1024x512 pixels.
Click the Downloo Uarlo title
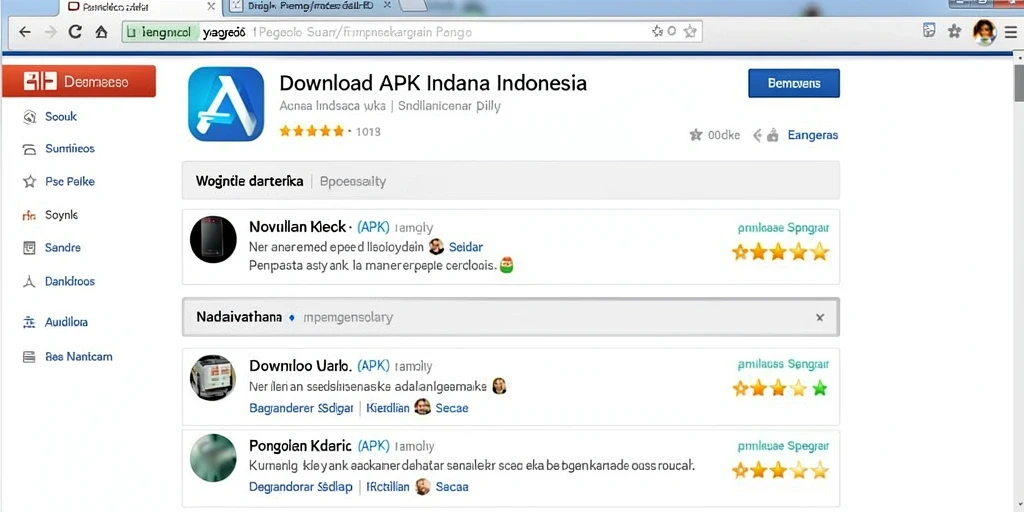coord(300,366)
